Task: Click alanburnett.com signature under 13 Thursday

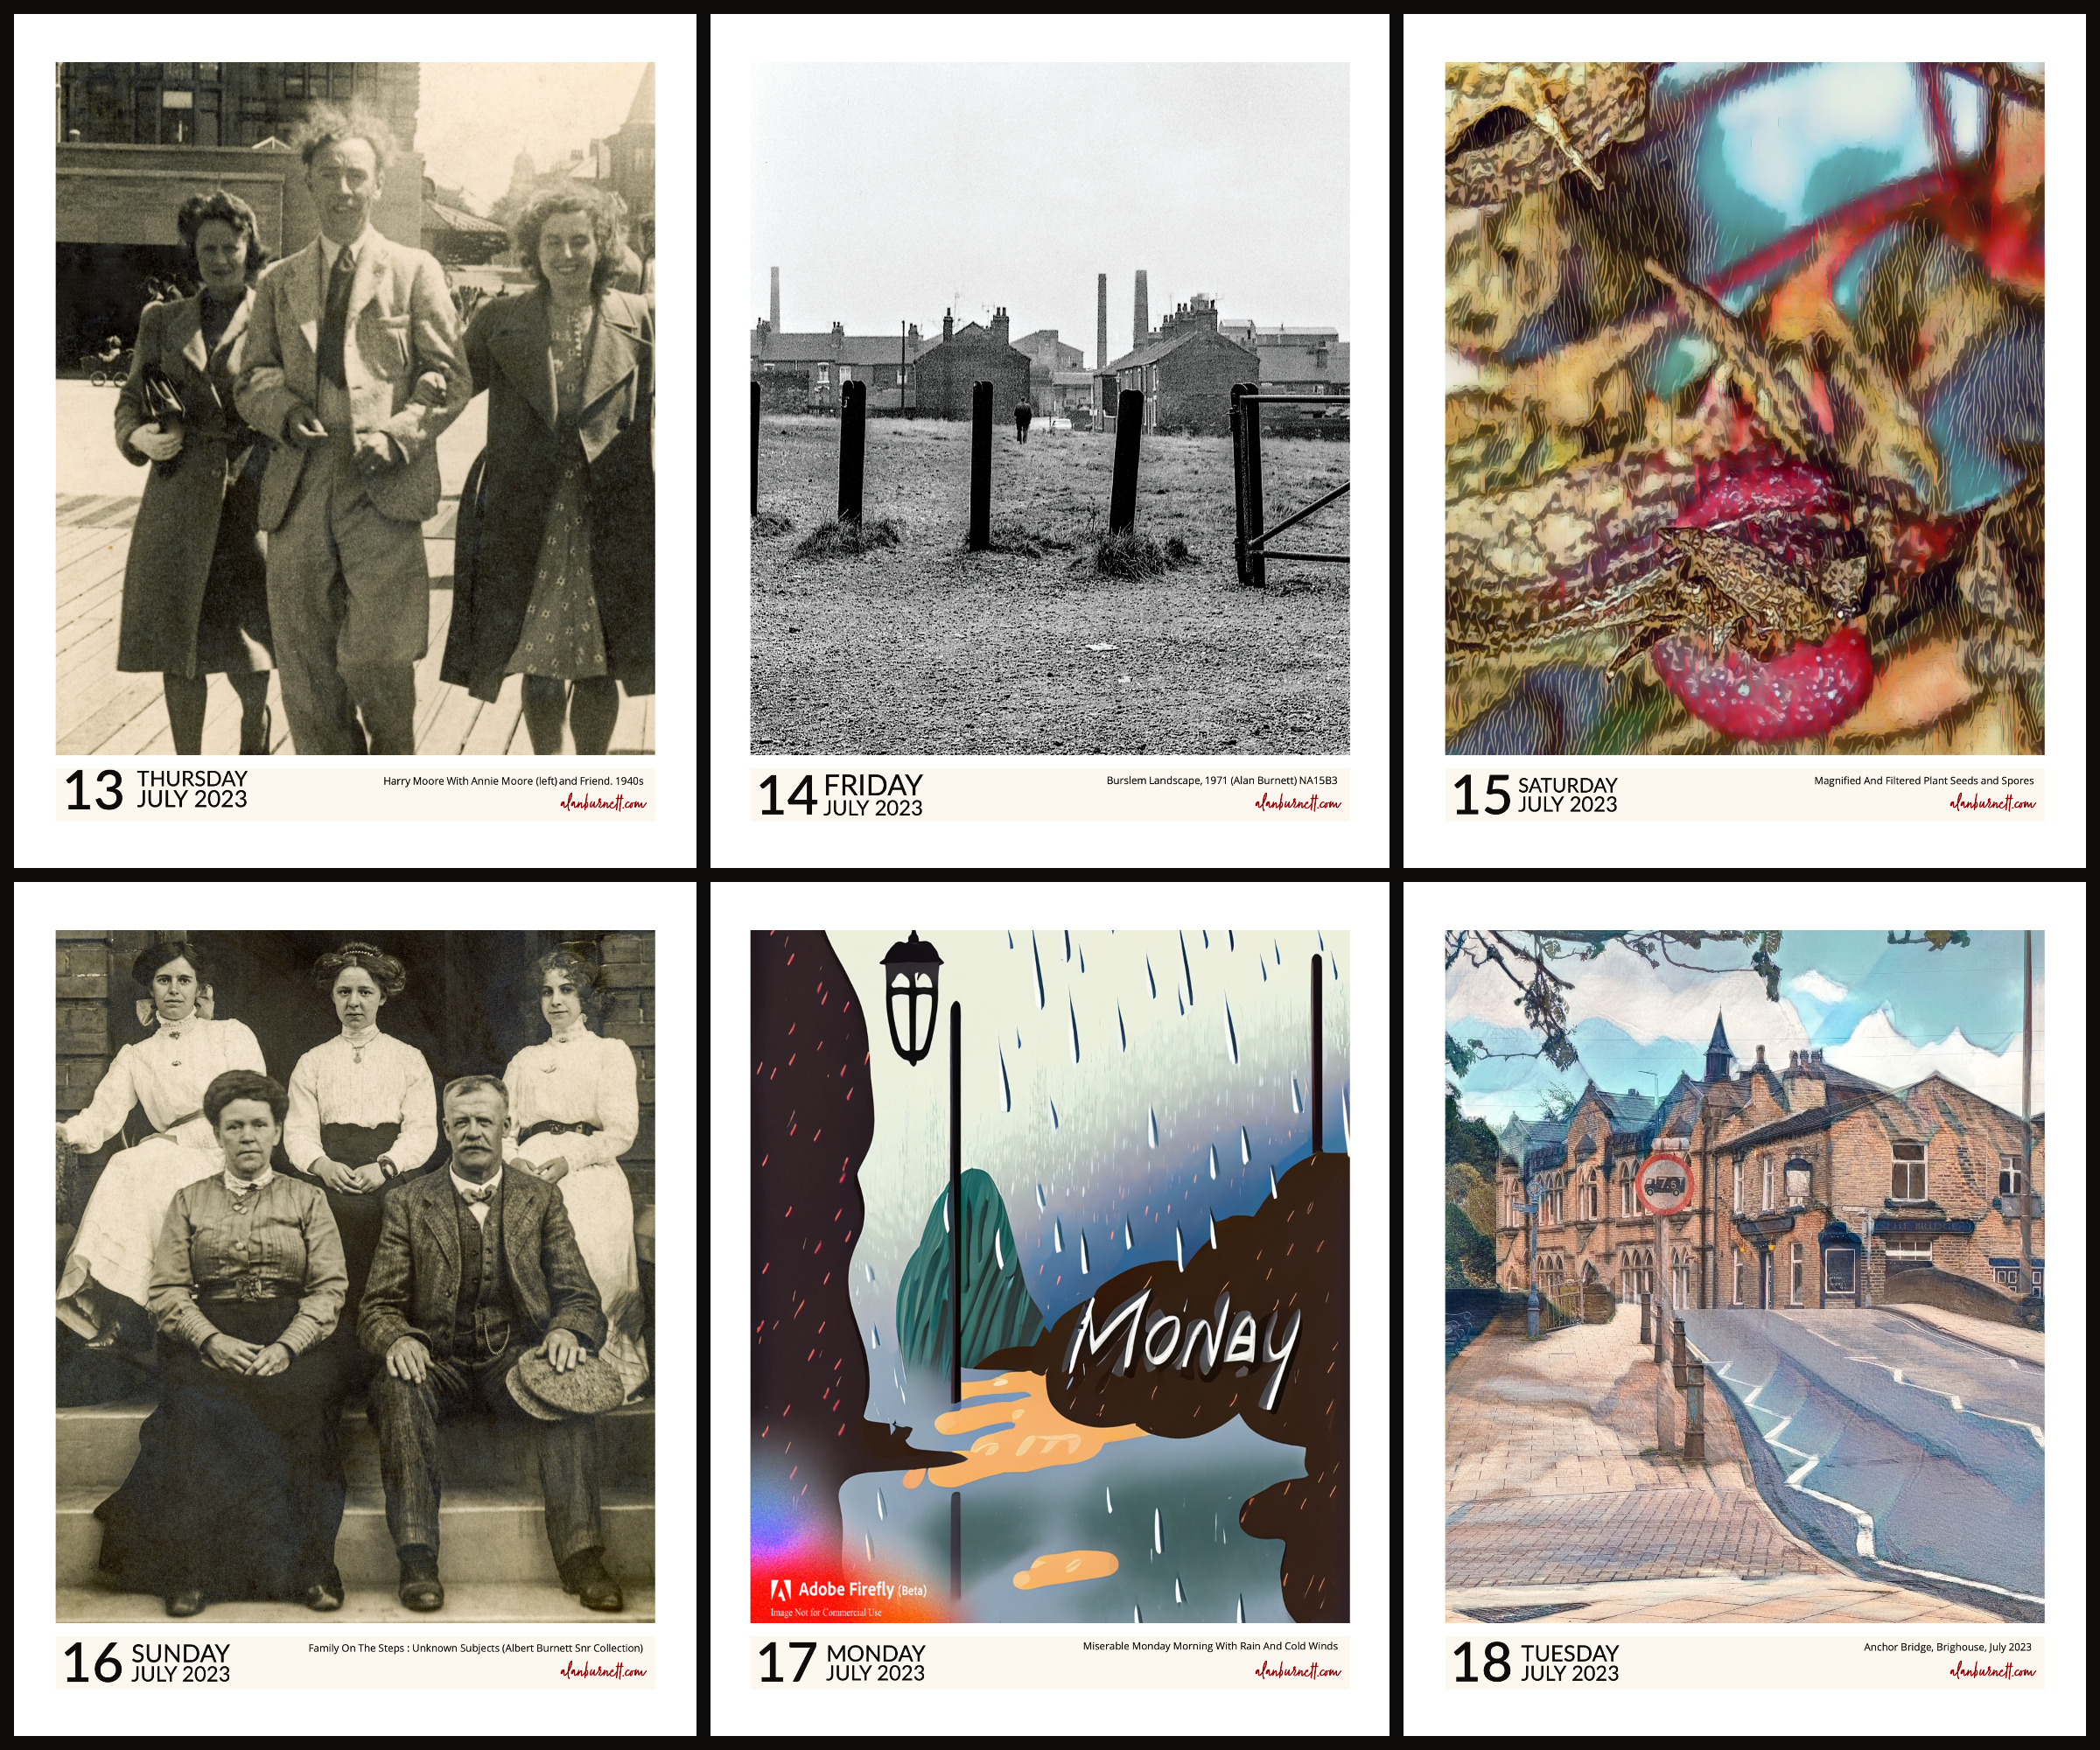Action: click(603, 802)
